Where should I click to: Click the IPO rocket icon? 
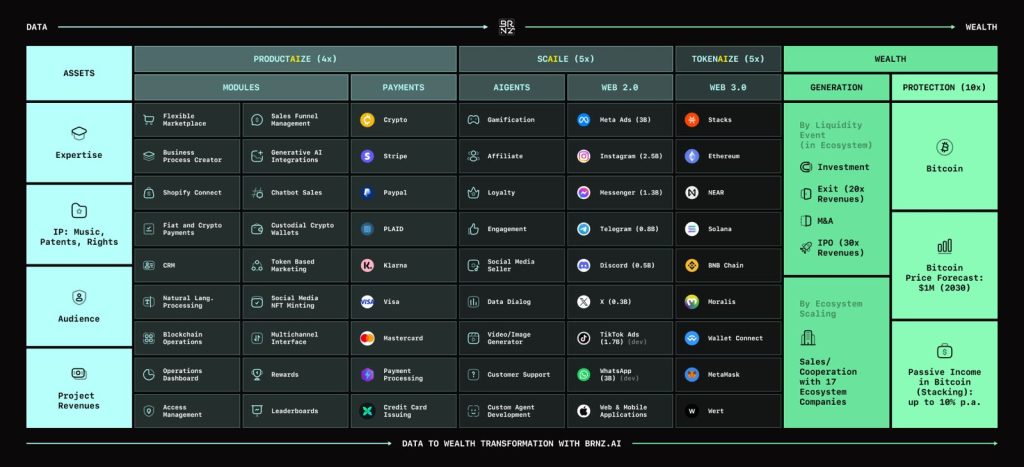[806, 248]
